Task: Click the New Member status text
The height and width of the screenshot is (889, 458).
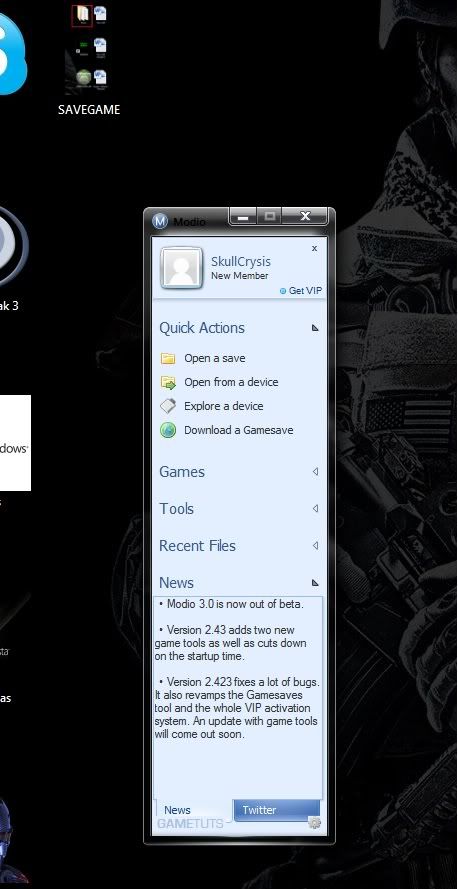Action: (240, 276)
